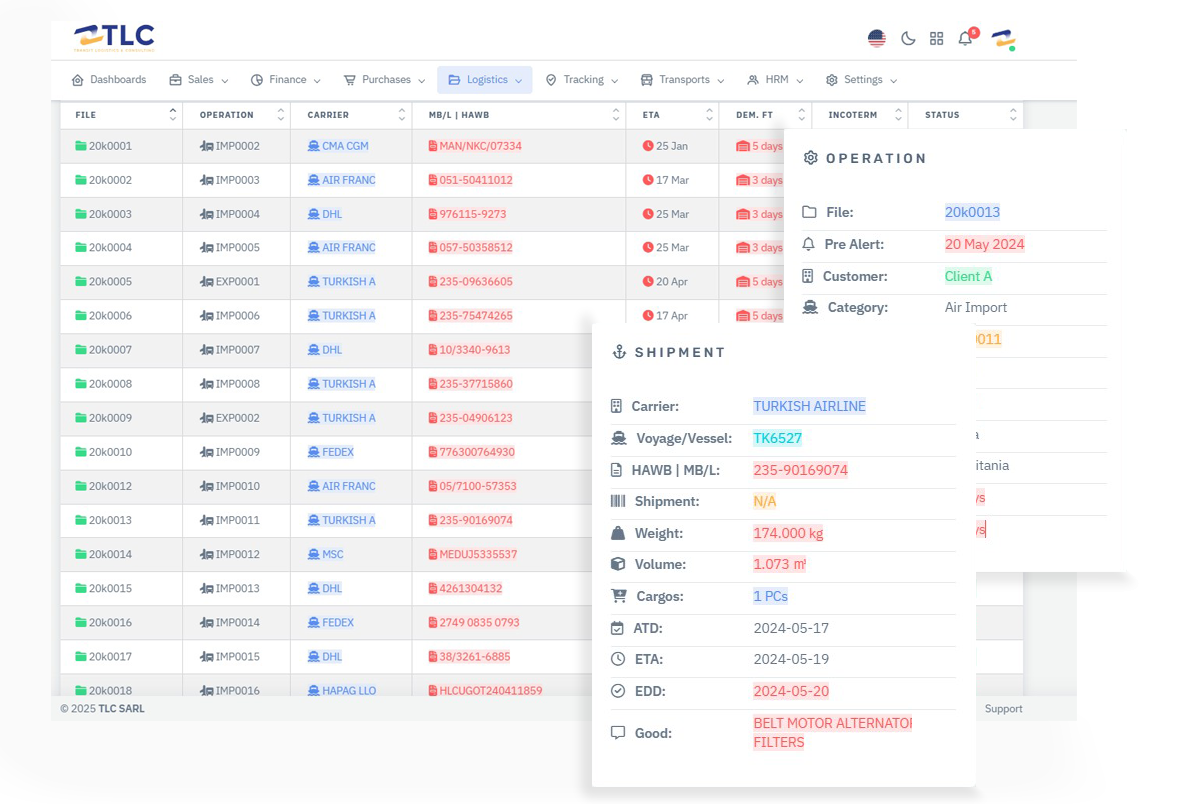Image resolution: width=1183 pixels, height=804 pixels.
Task: Click the clock icon beside 25 Jan ETA
Action: [648, 146]
